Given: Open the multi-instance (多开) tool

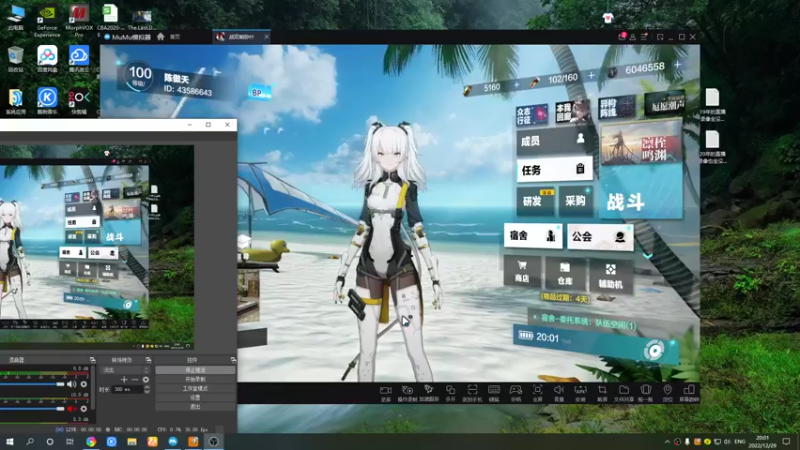Looking at the screenshot, I should pyautogui.click(x=451, y=393).
